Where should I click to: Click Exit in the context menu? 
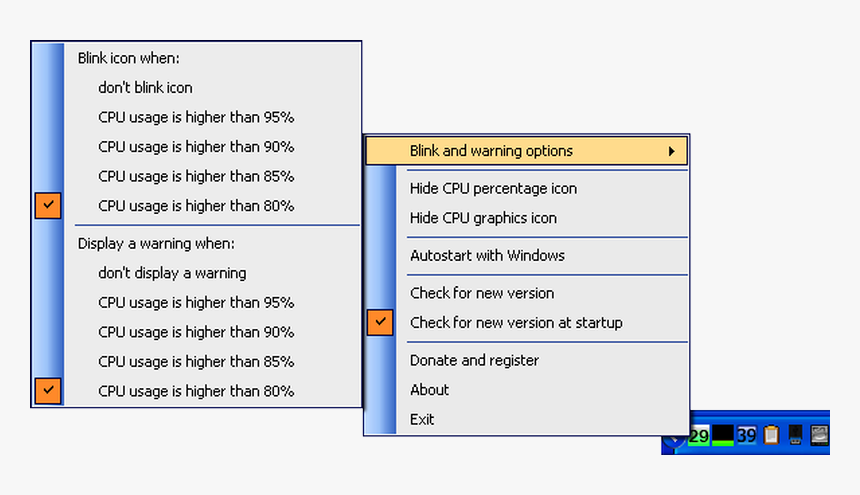(x=422, y=419)
